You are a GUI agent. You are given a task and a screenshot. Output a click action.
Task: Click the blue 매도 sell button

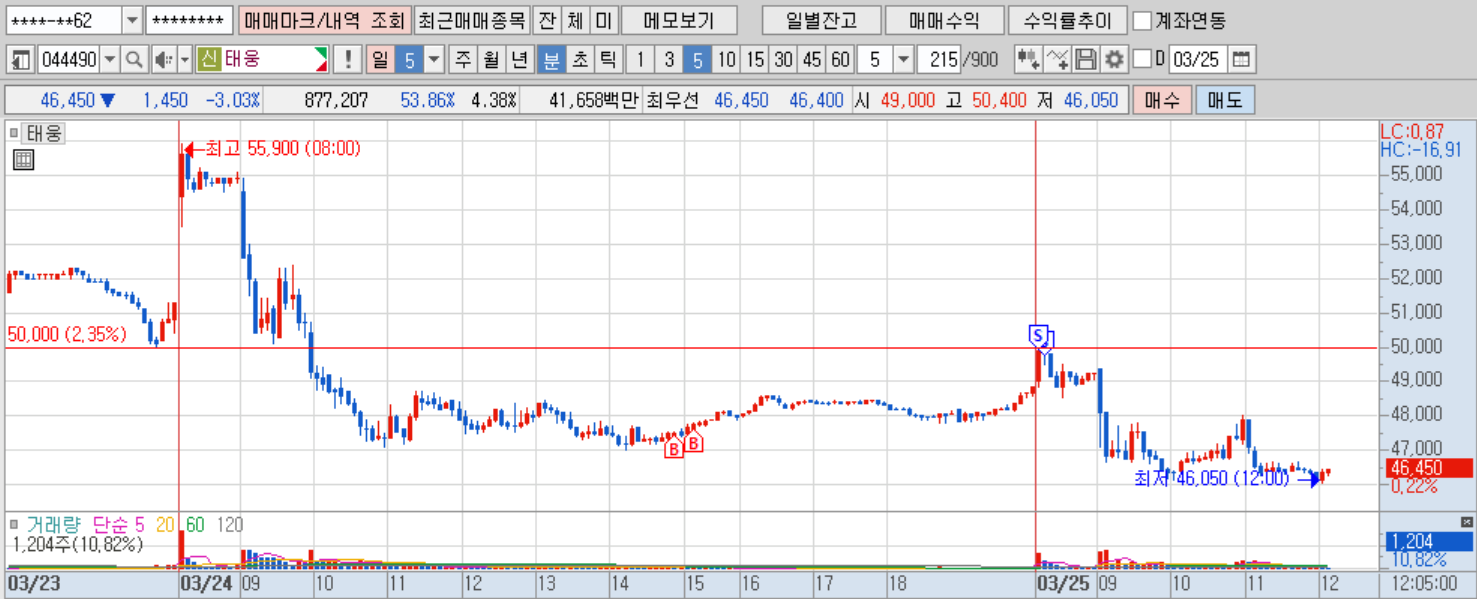click(x=1224, y=100)
